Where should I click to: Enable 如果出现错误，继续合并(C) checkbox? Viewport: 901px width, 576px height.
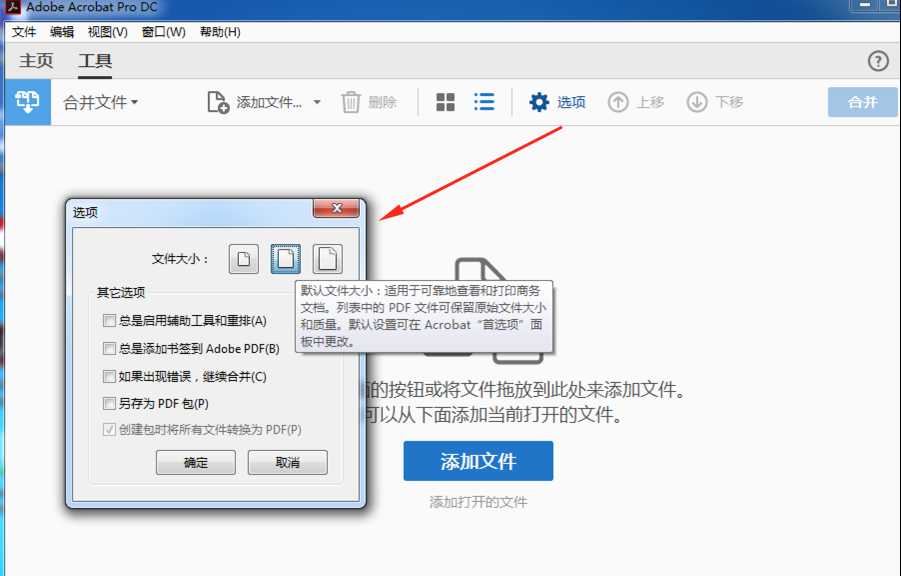pos(109,377)
